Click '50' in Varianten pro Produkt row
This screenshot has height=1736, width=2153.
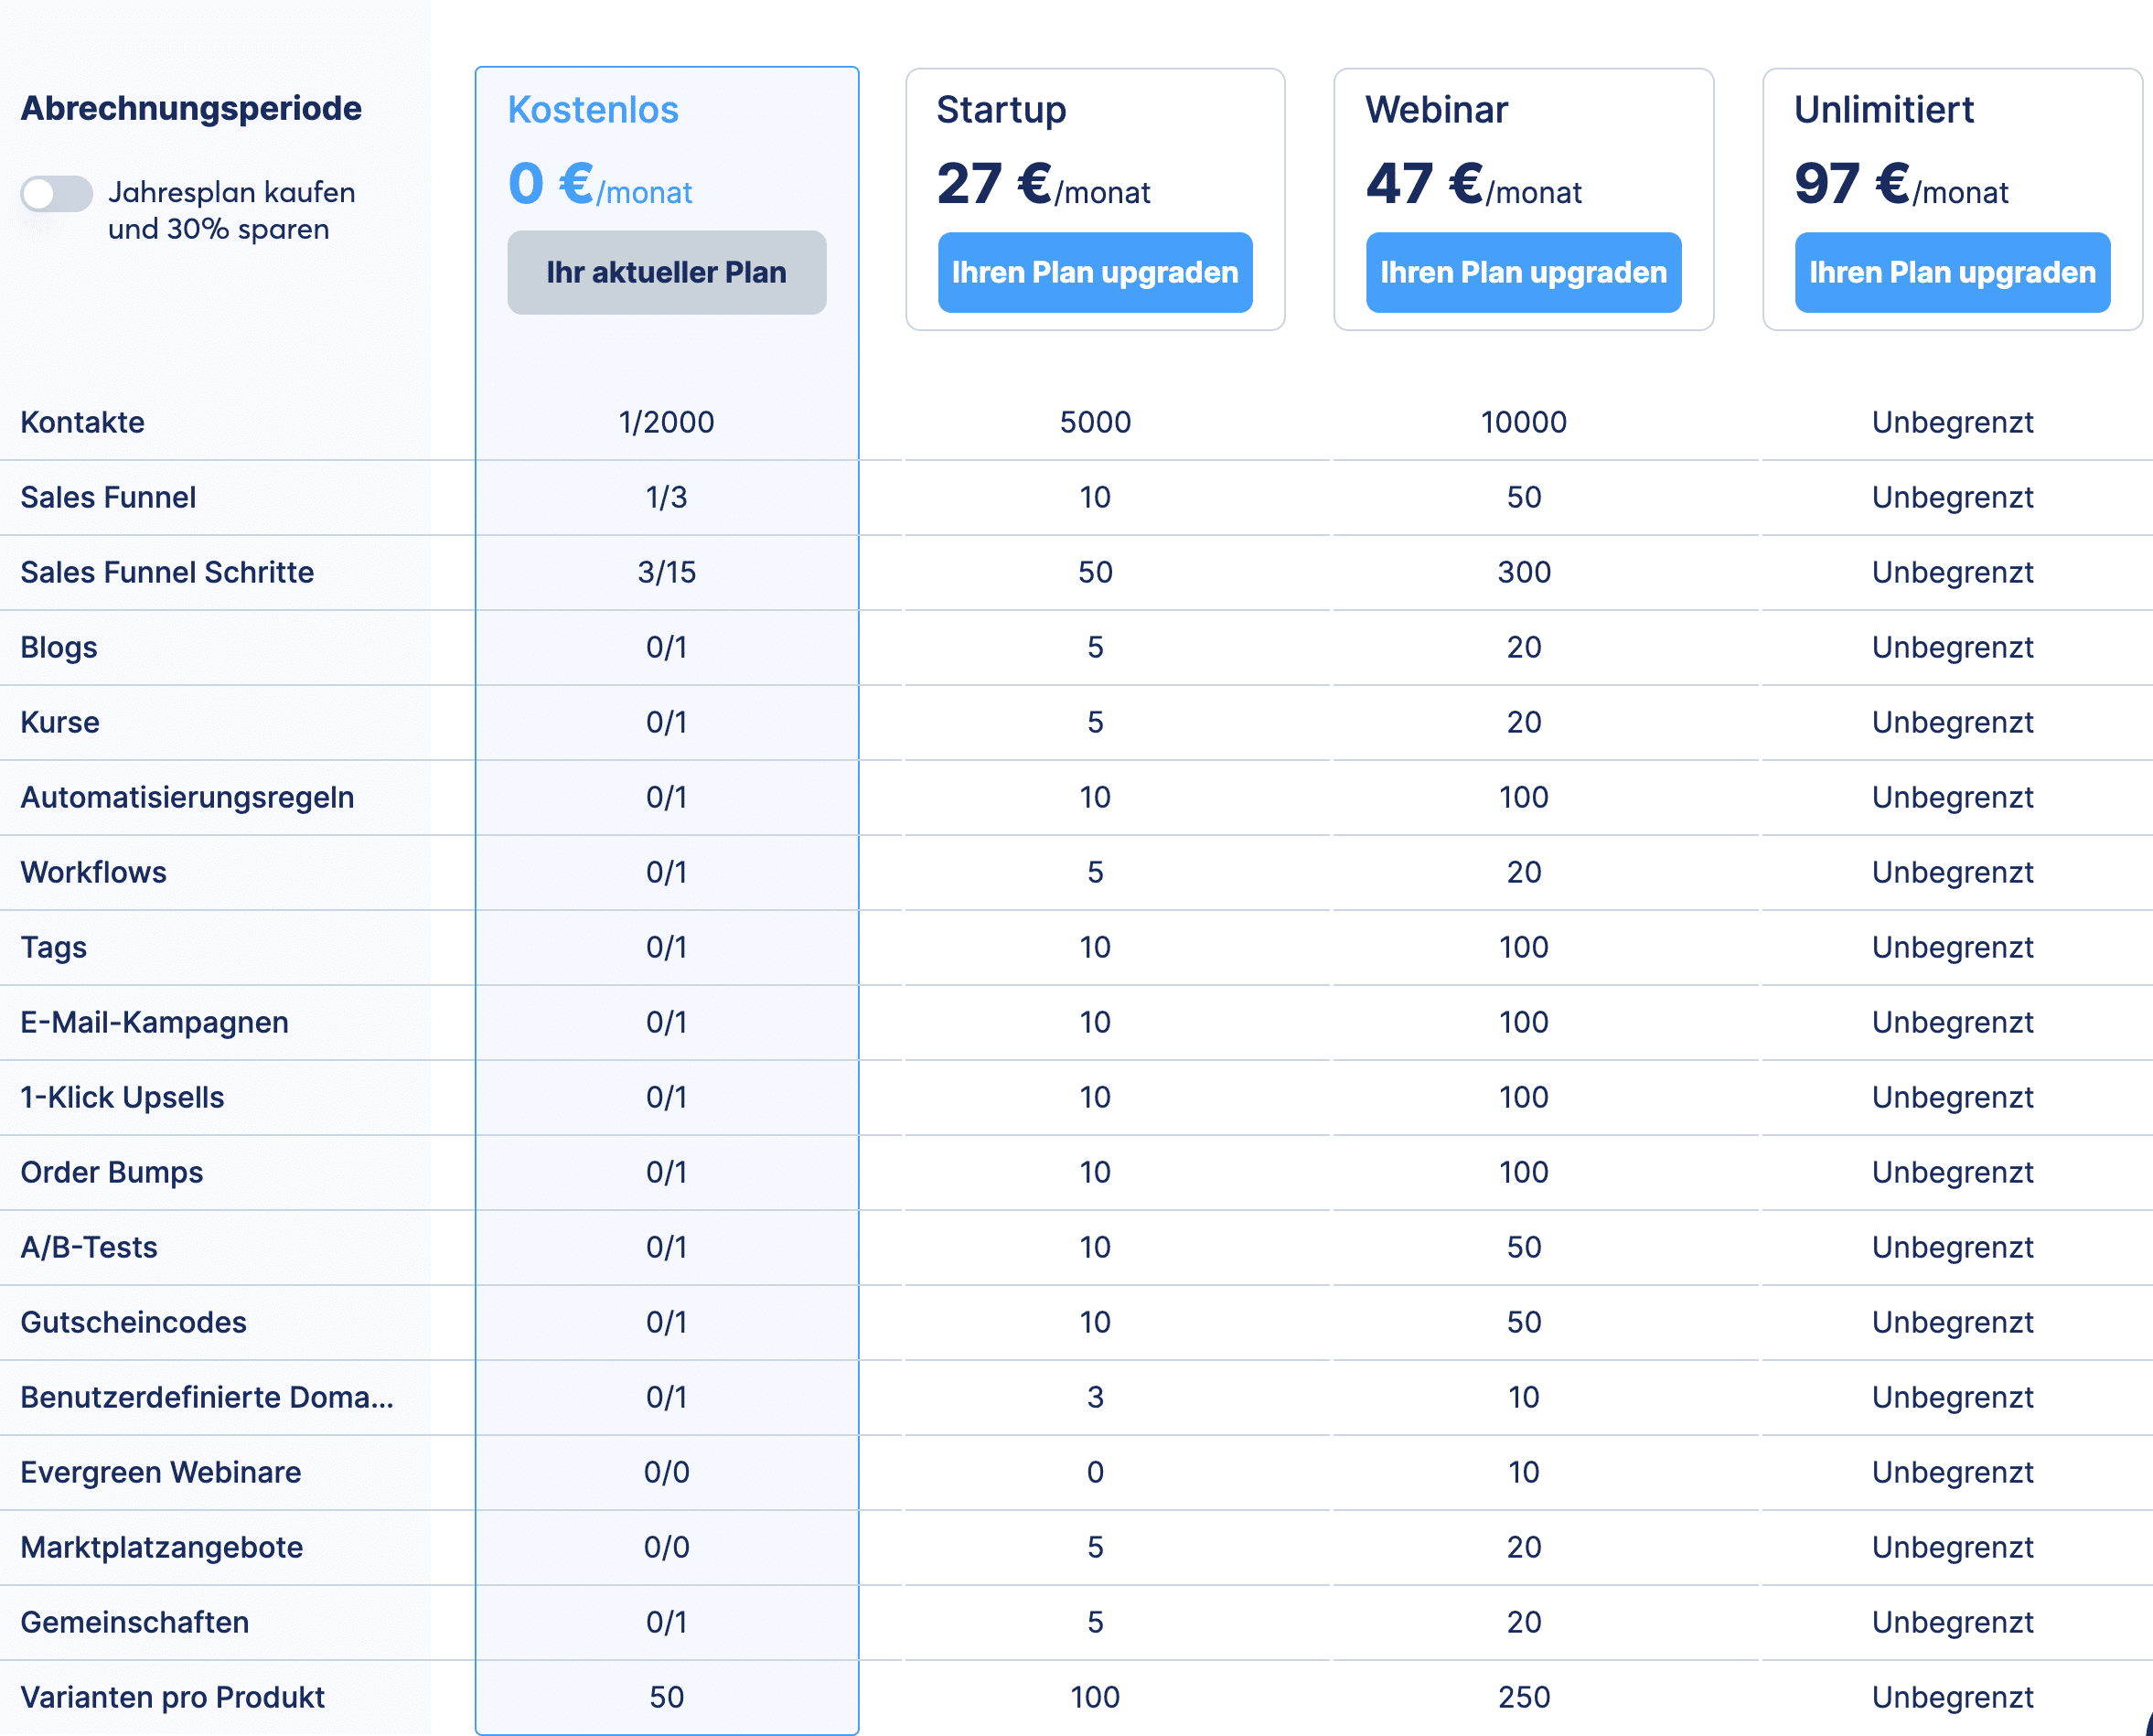tap(666, 1697)
